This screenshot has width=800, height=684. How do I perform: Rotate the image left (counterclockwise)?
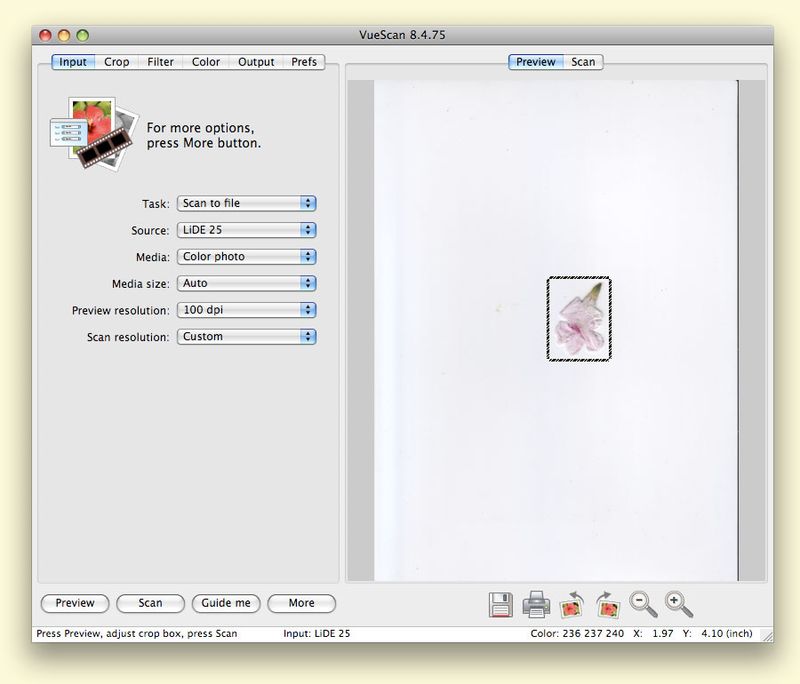pyautogui.click(x=573, y=604)
